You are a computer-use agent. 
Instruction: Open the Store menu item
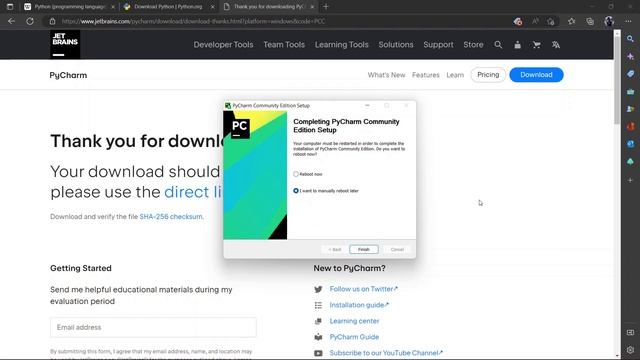pyautogui.click(x=473, y=44)
